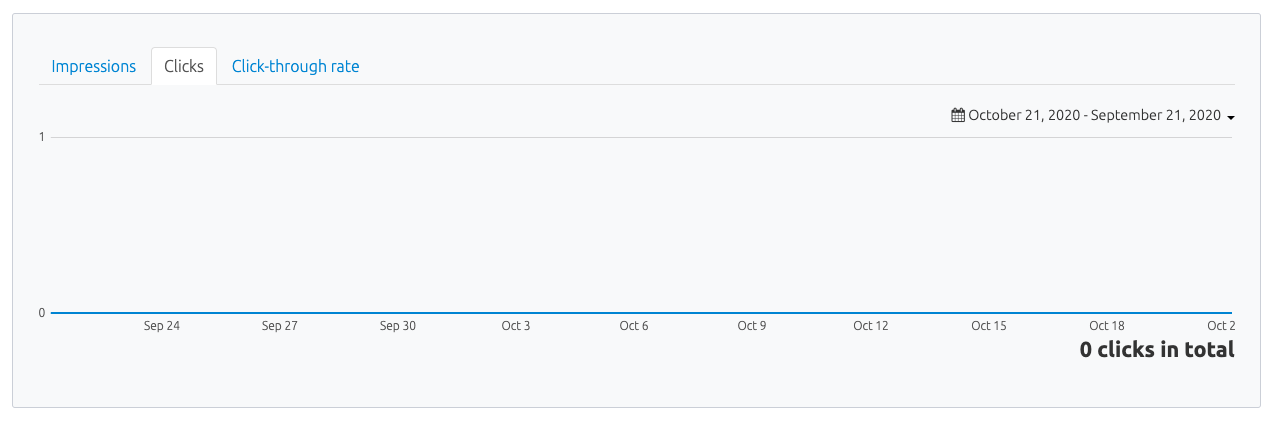
Task: Open the Click-through rate tab
Action: click(295, 66)
